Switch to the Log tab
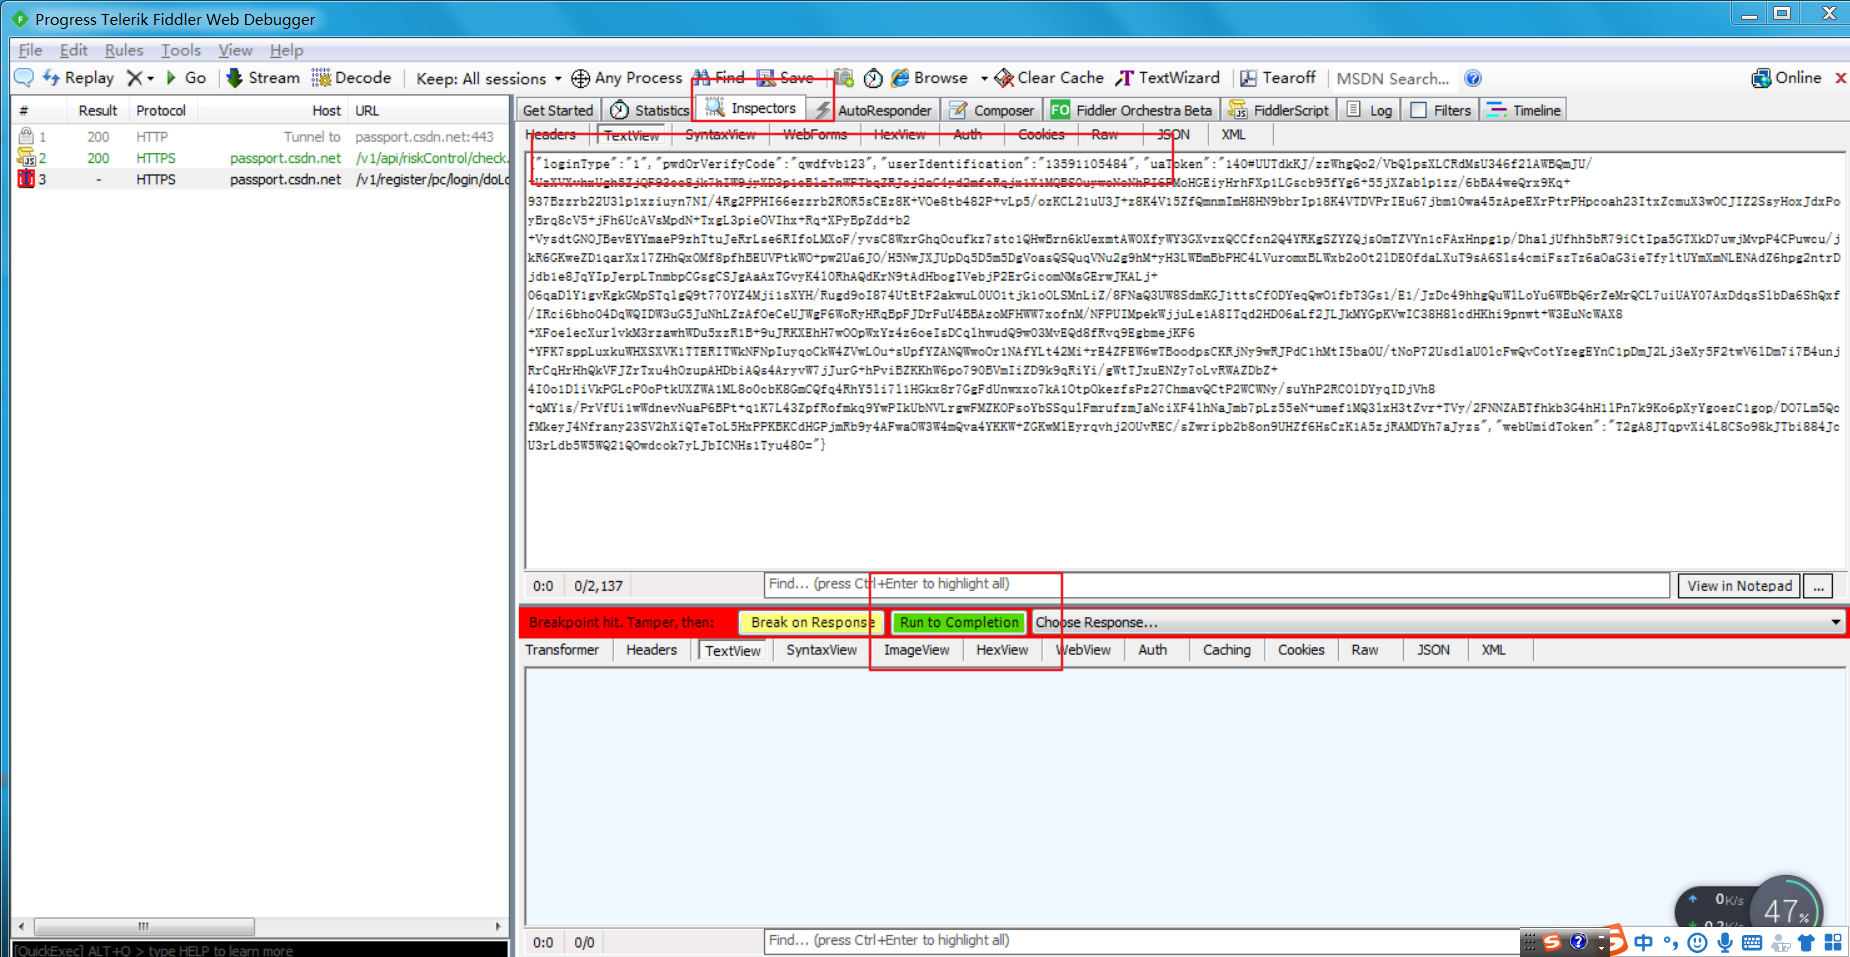This screenshot has width=1850, height=957. coord(1370,110)
